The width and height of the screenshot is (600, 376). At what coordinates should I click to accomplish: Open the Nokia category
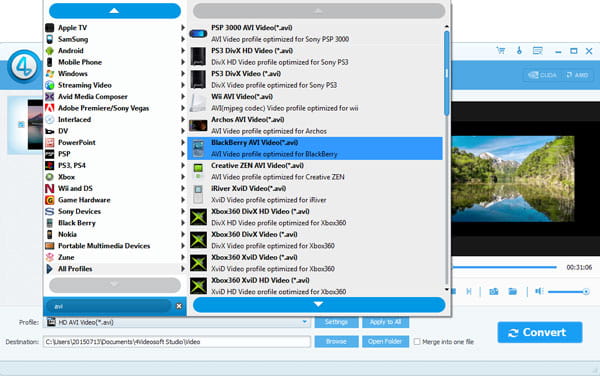[x=115, y=234]
